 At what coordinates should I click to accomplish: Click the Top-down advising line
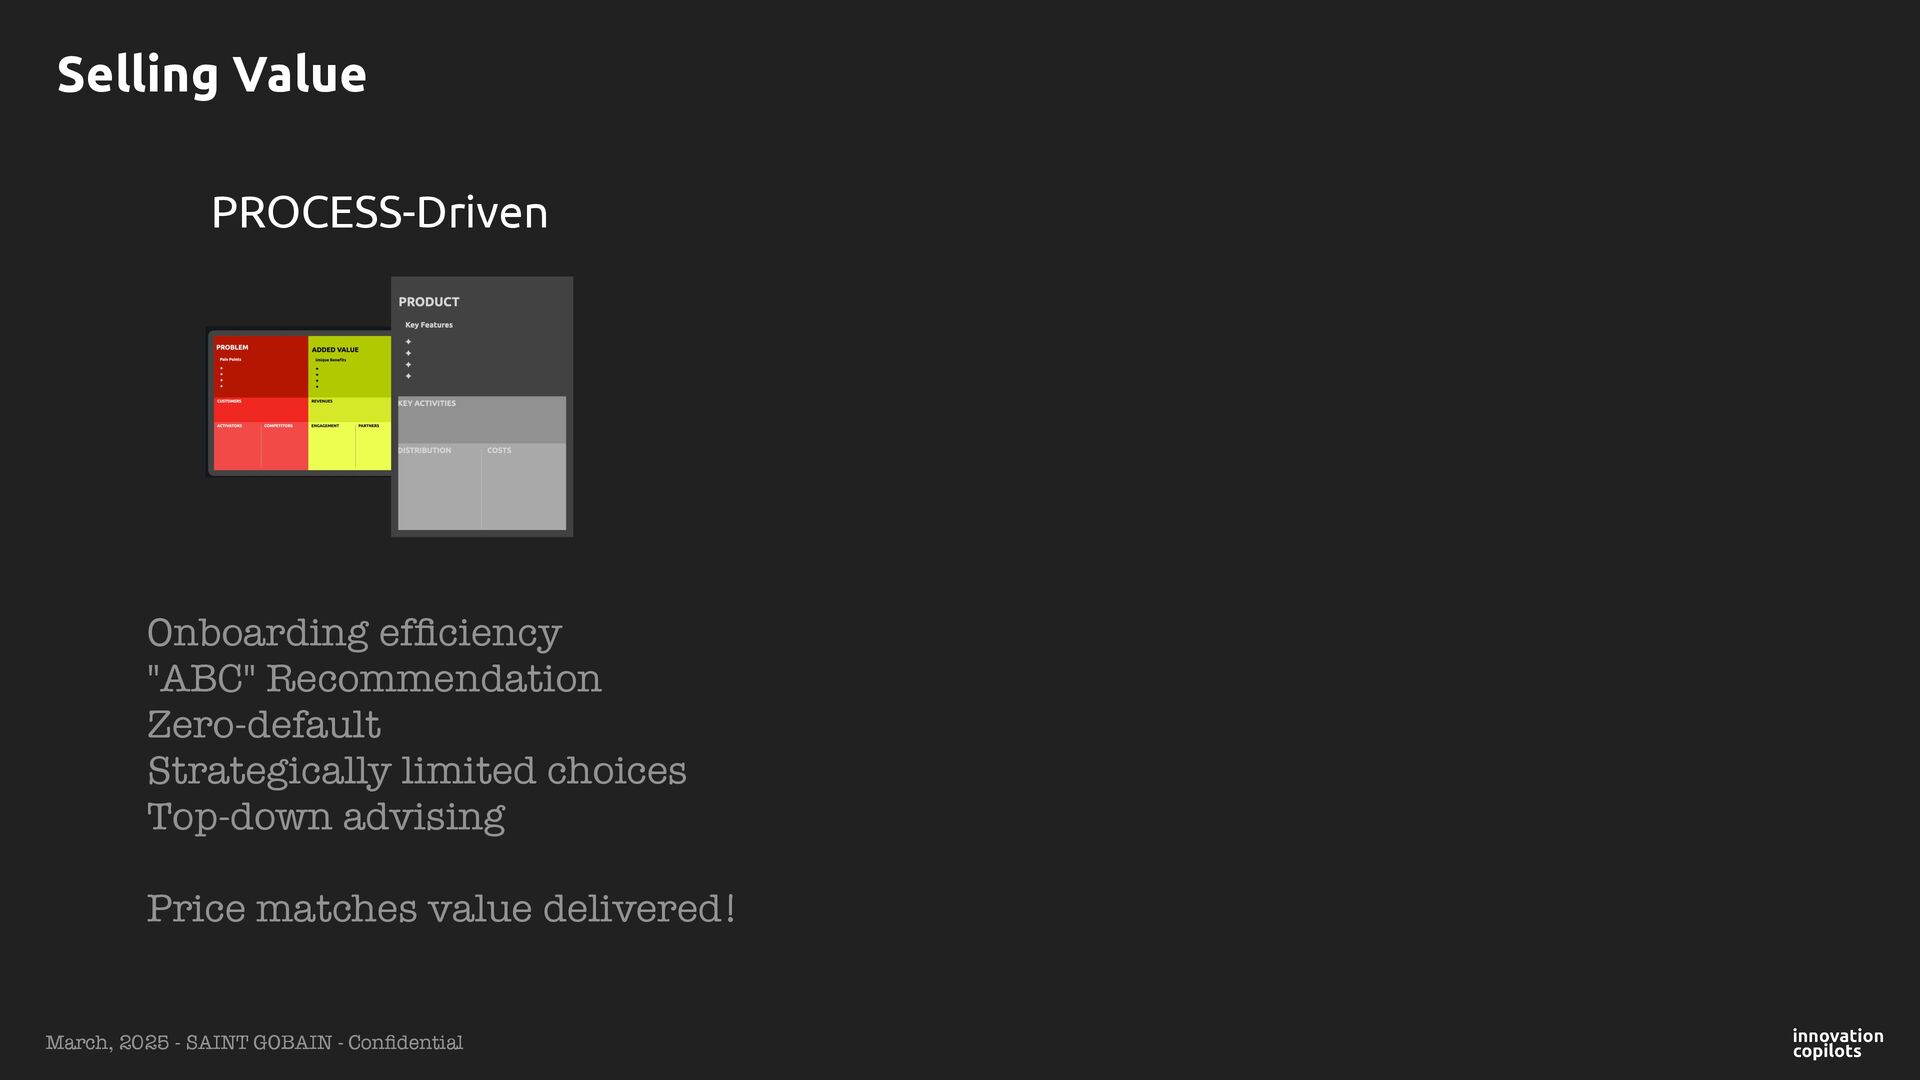coord(325,817)
